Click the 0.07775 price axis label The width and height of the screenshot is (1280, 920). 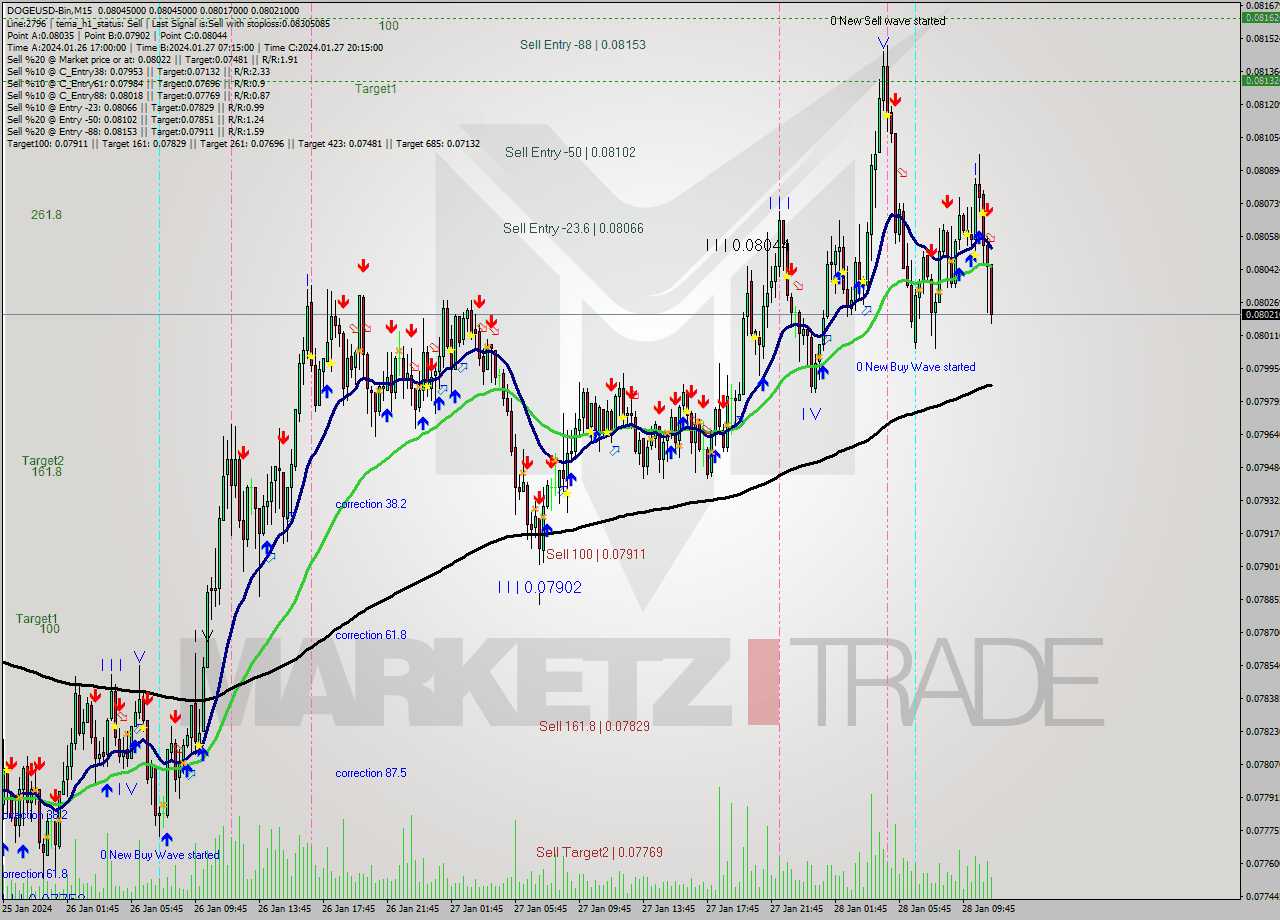(1264, 830)
